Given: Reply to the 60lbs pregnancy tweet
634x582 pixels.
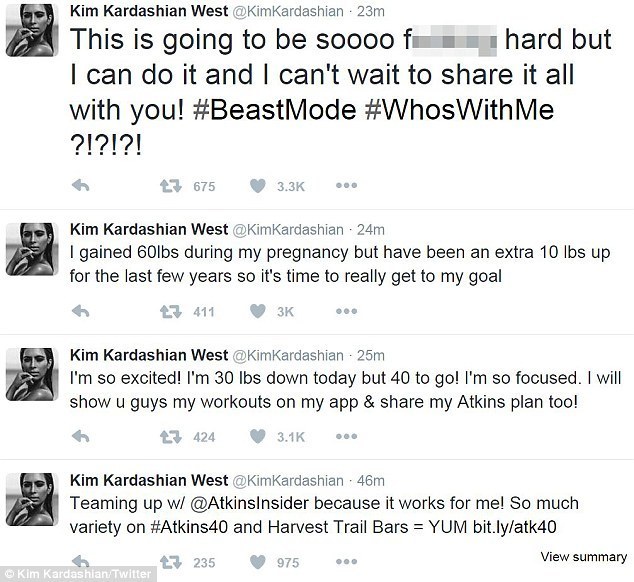Looking at the screenshot, I should [84, 312].
